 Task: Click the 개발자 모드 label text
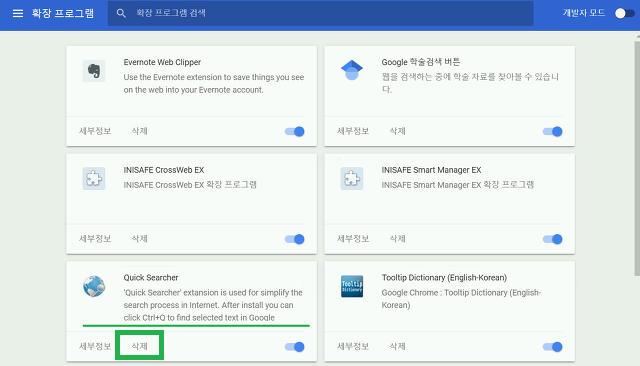point(584,13)
